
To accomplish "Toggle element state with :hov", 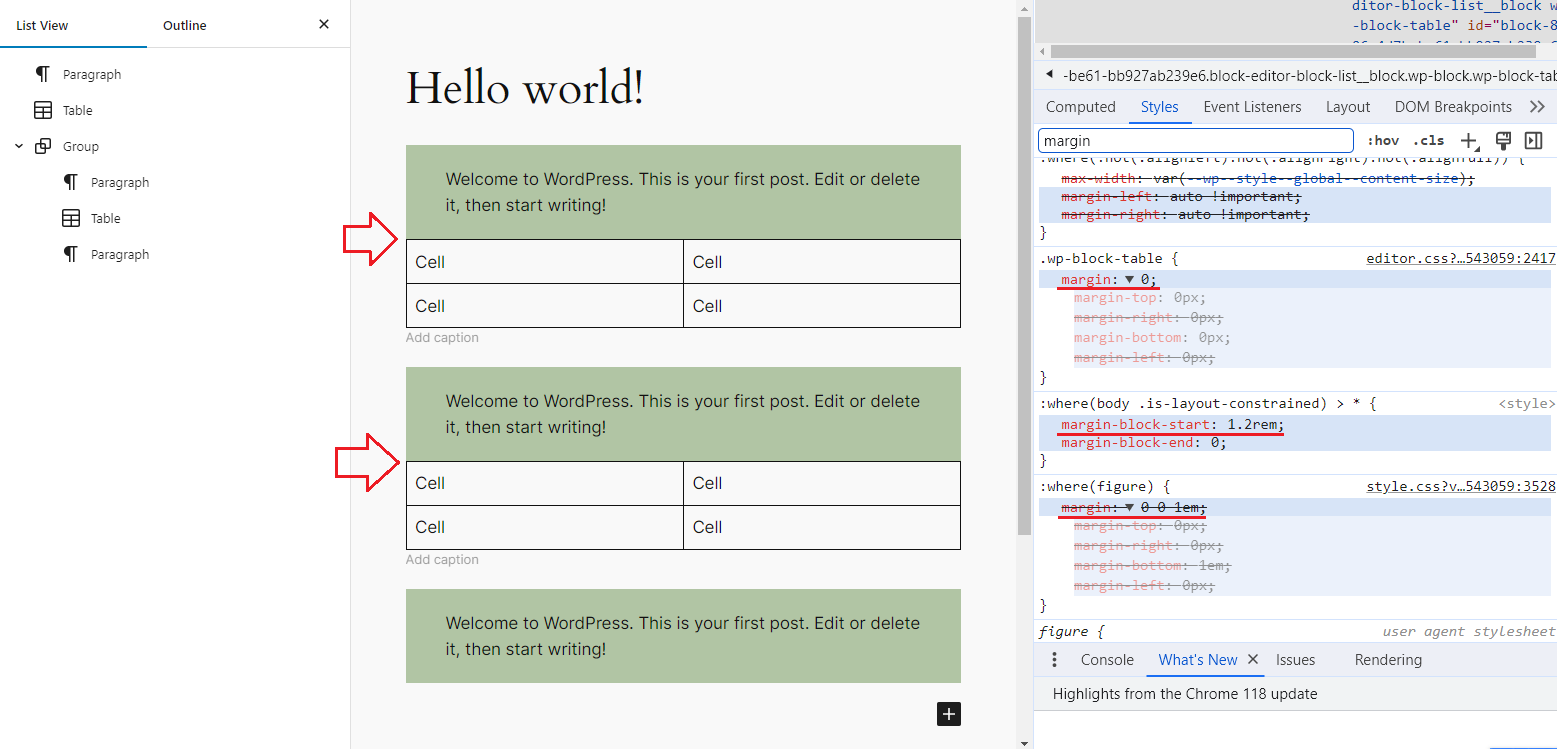I will pos(1383,140).
